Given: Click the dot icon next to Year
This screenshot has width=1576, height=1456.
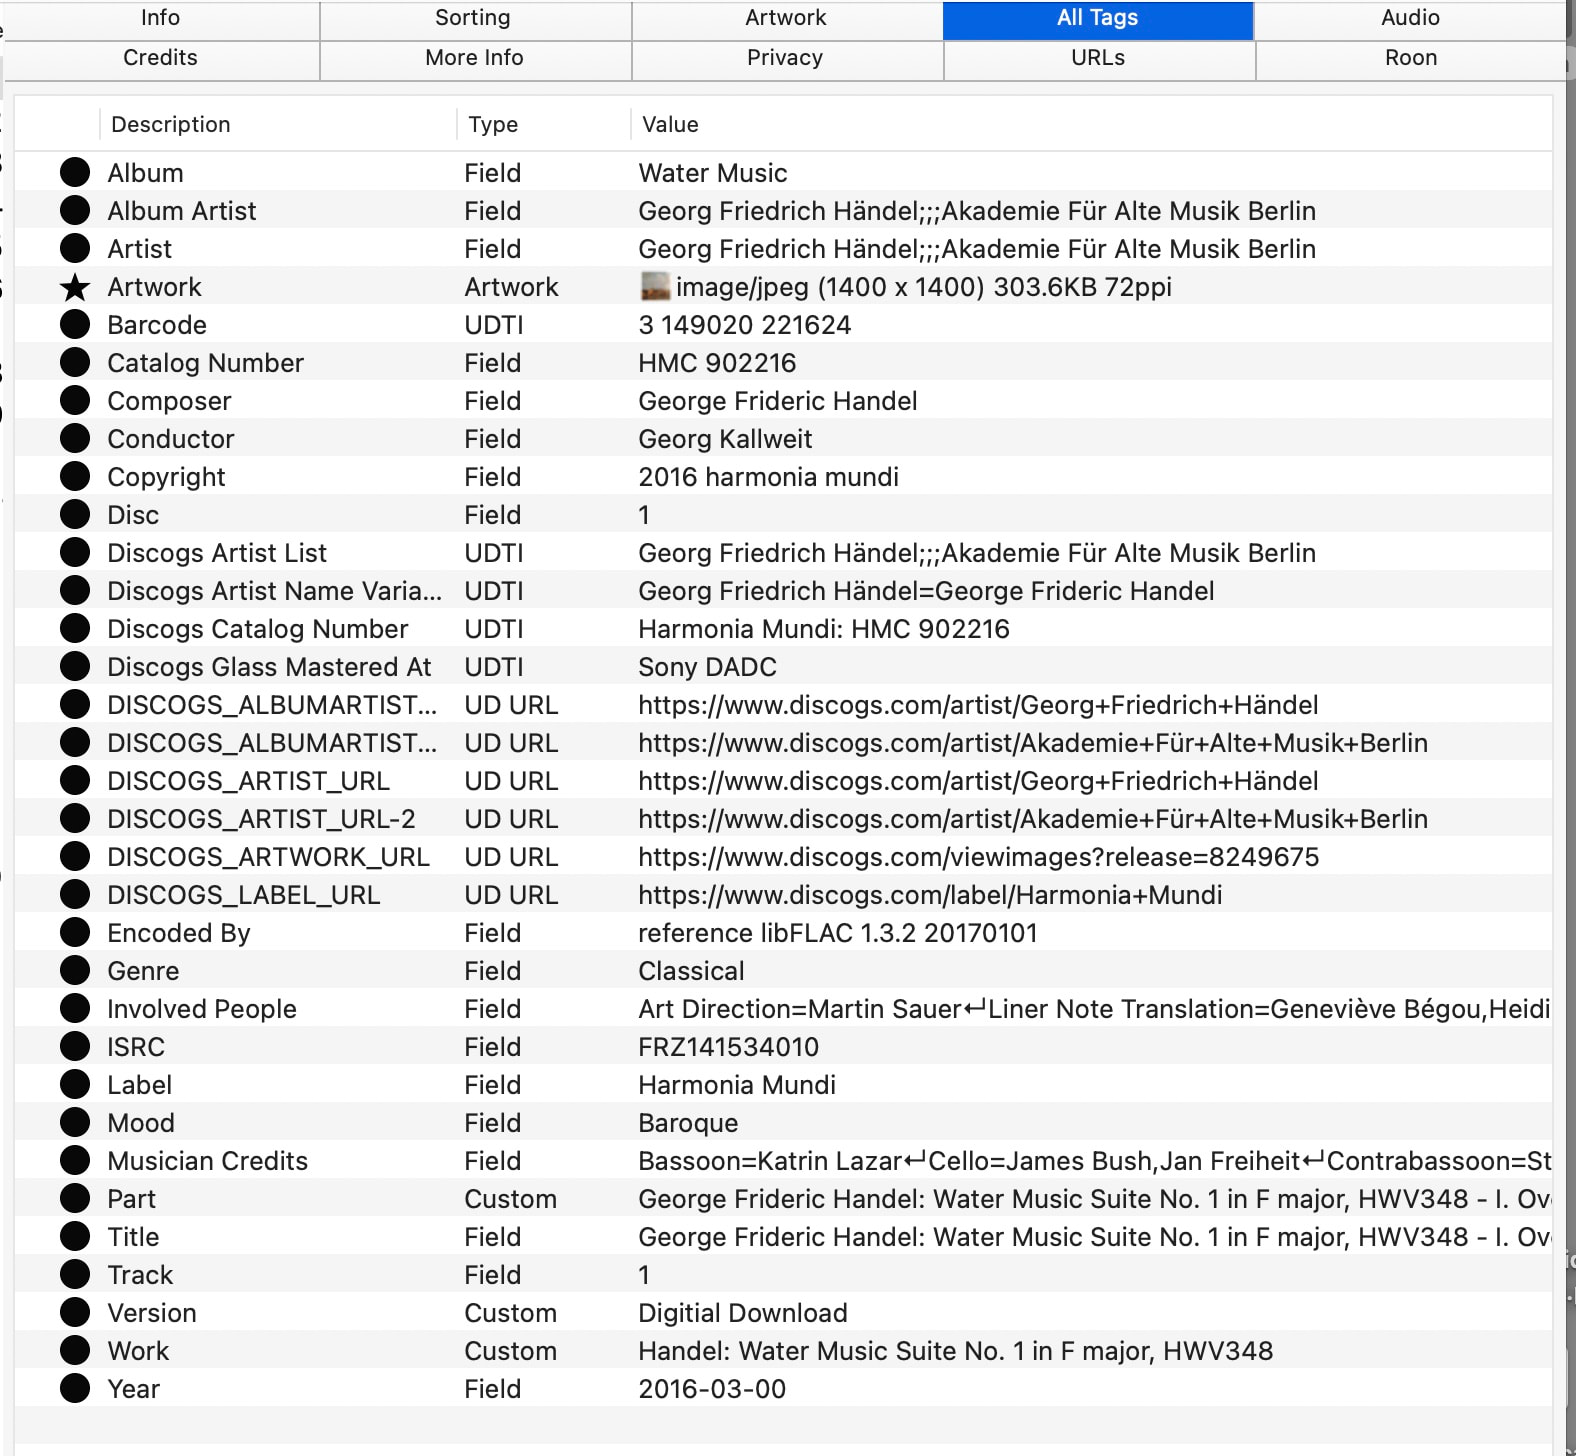Looking at the screenshot, I should 75,1389.
